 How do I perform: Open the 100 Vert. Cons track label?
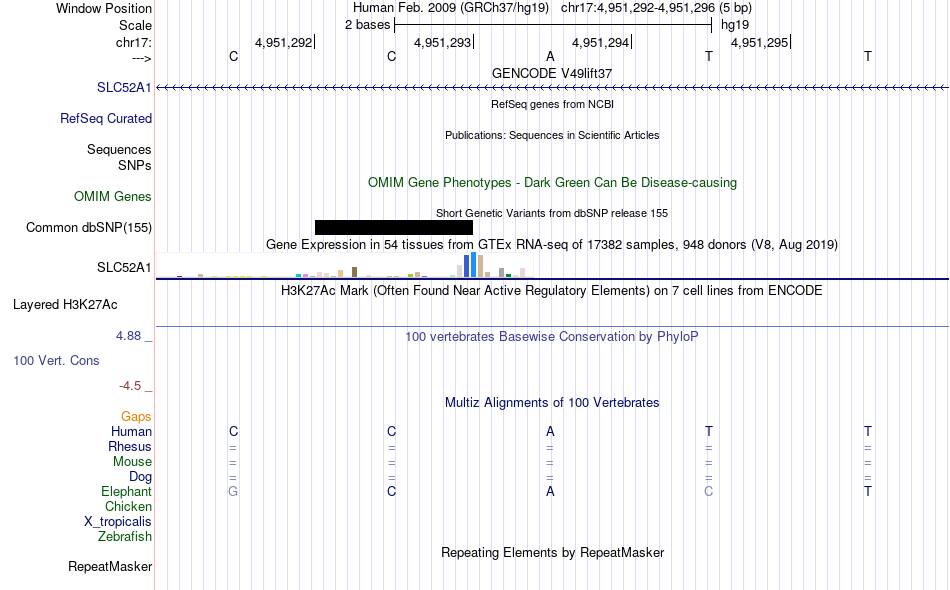[x=56, y=361]
